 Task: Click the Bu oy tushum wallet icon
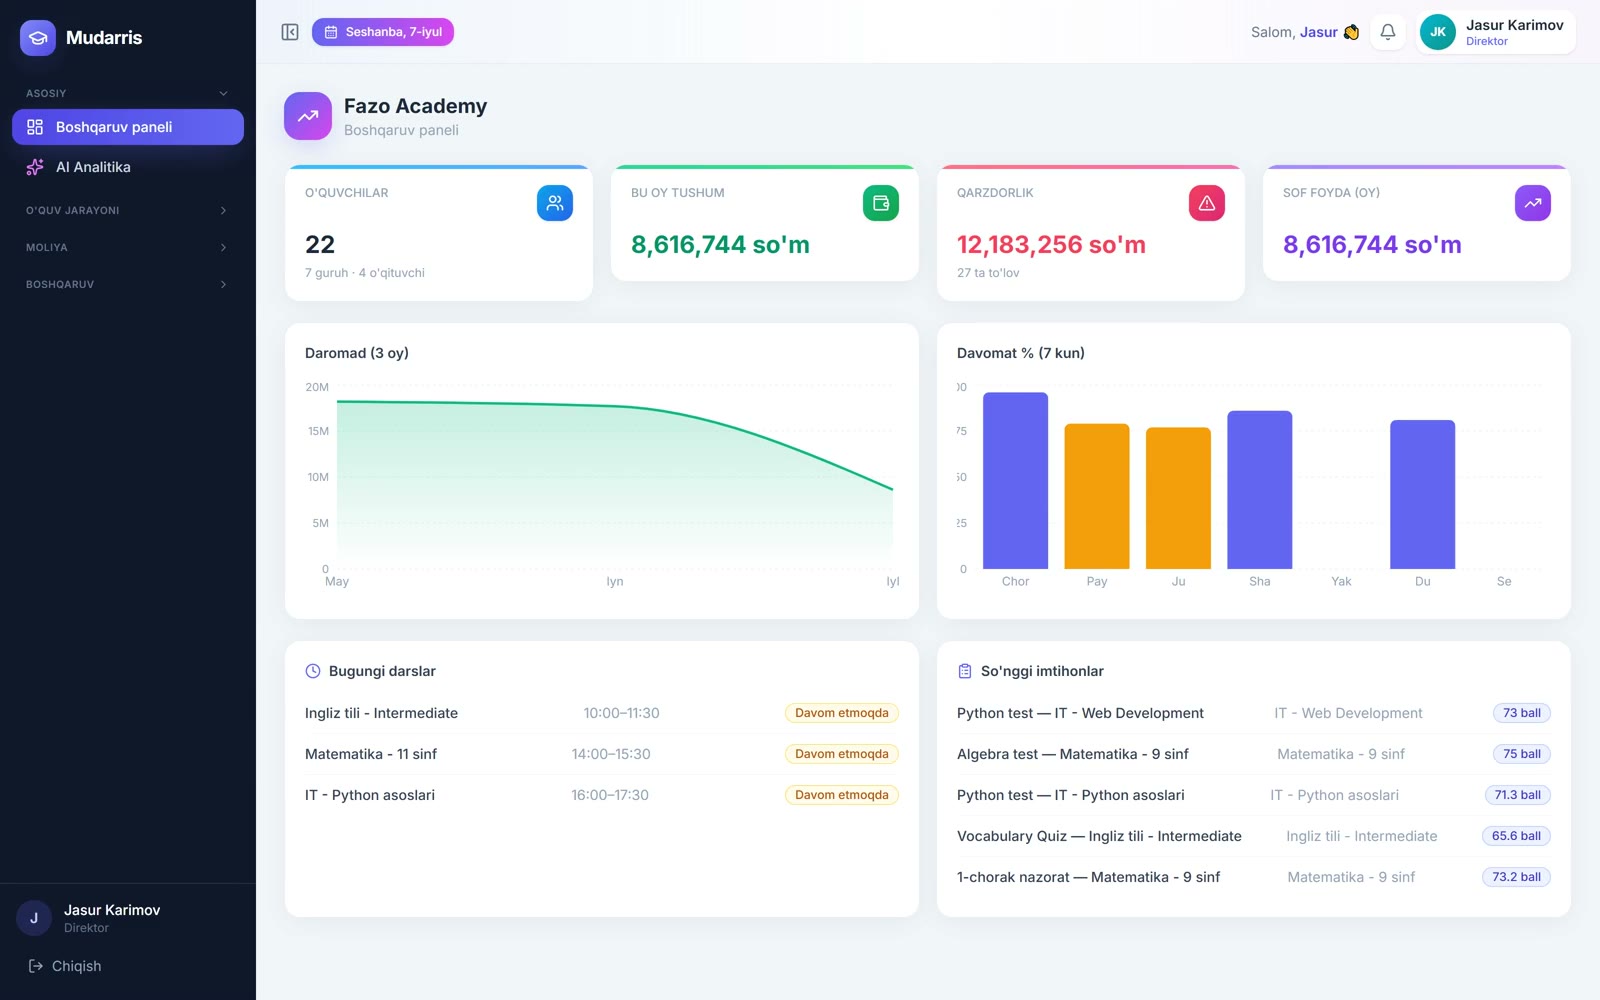(x=881, y=203)
